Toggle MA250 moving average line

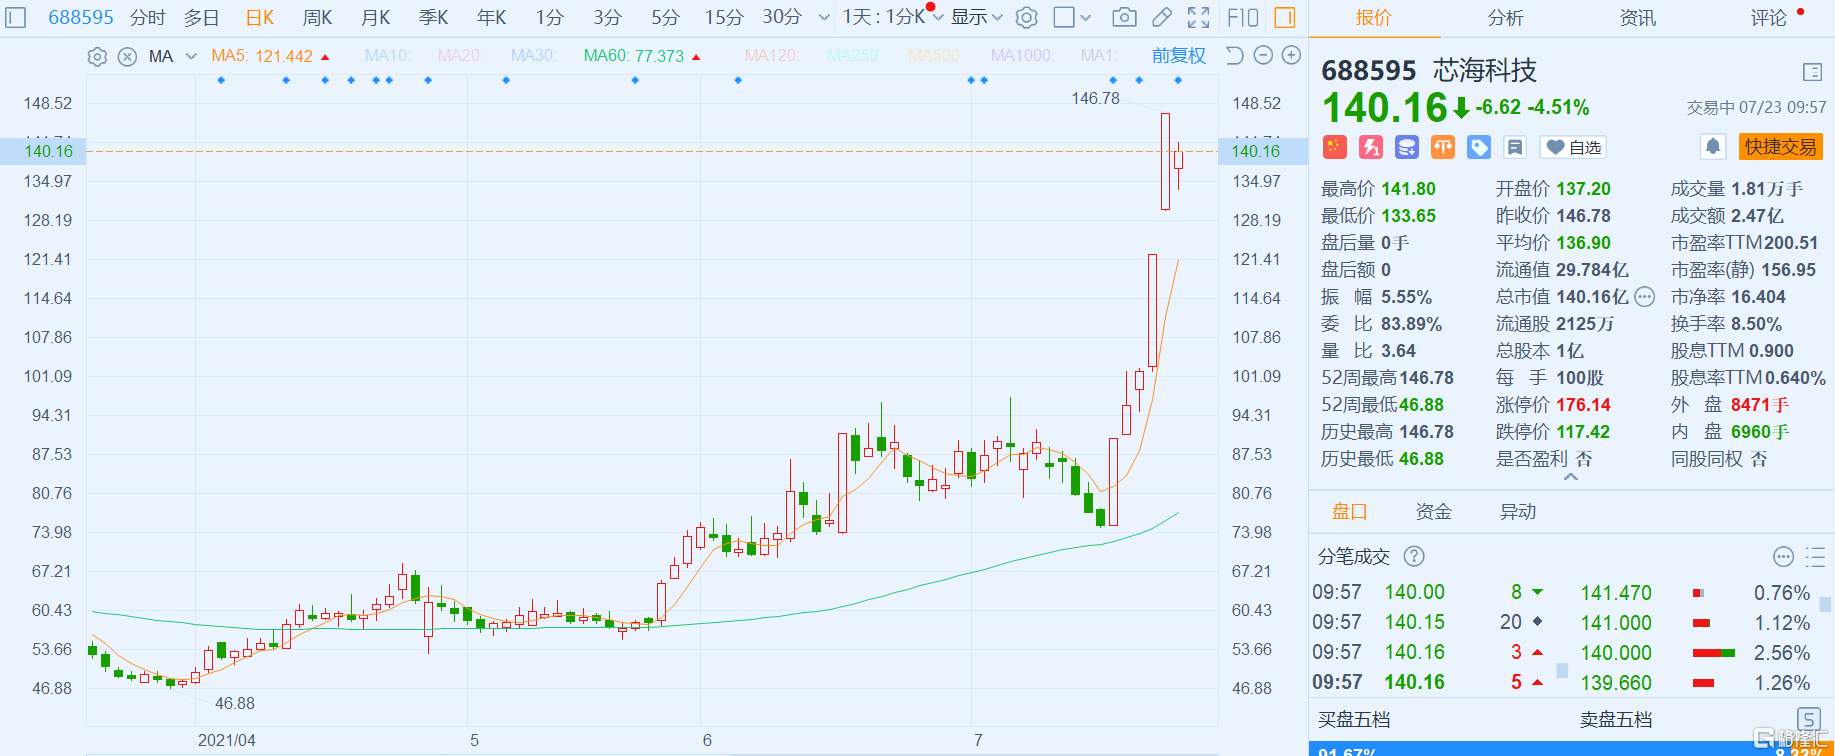(x=853, y=56)
